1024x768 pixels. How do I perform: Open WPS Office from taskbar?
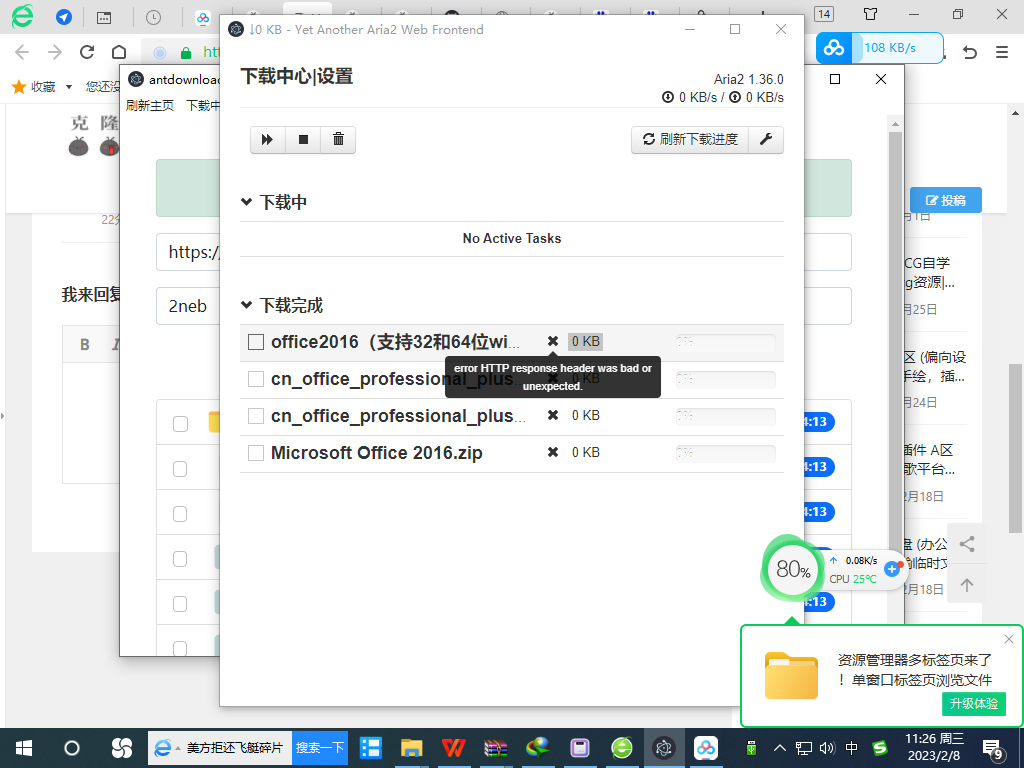coord(453,748)
